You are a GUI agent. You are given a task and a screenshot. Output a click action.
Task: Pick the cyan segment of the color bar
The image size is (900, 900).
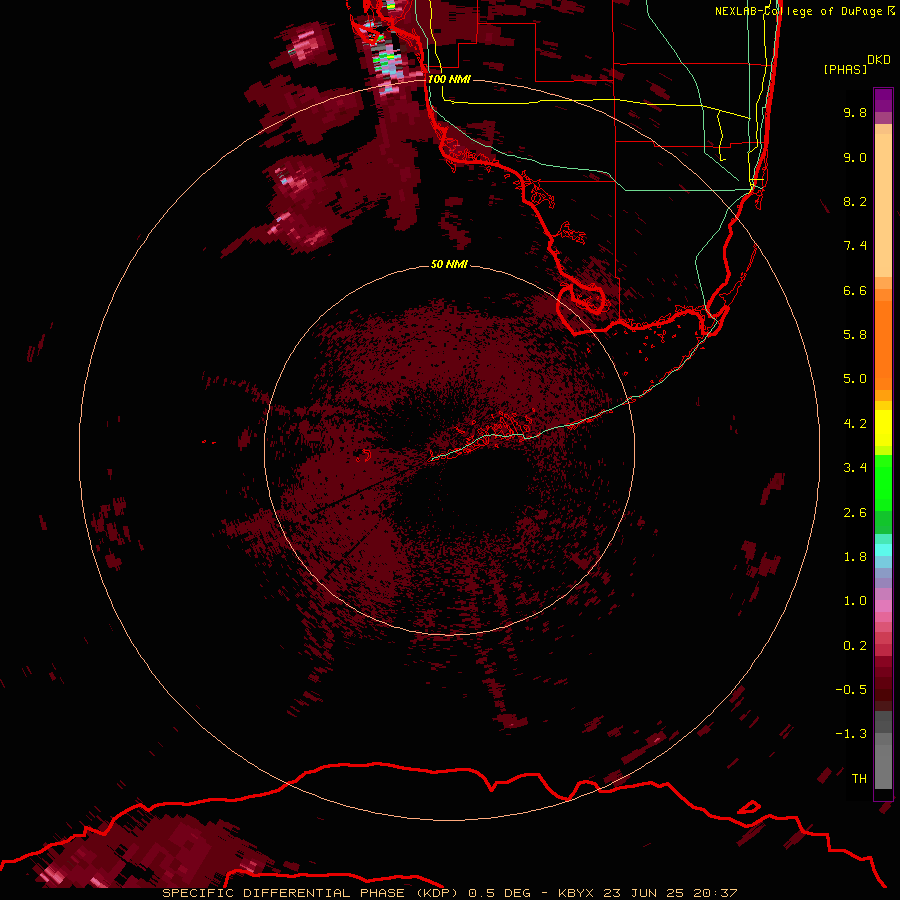coord(883,550)
